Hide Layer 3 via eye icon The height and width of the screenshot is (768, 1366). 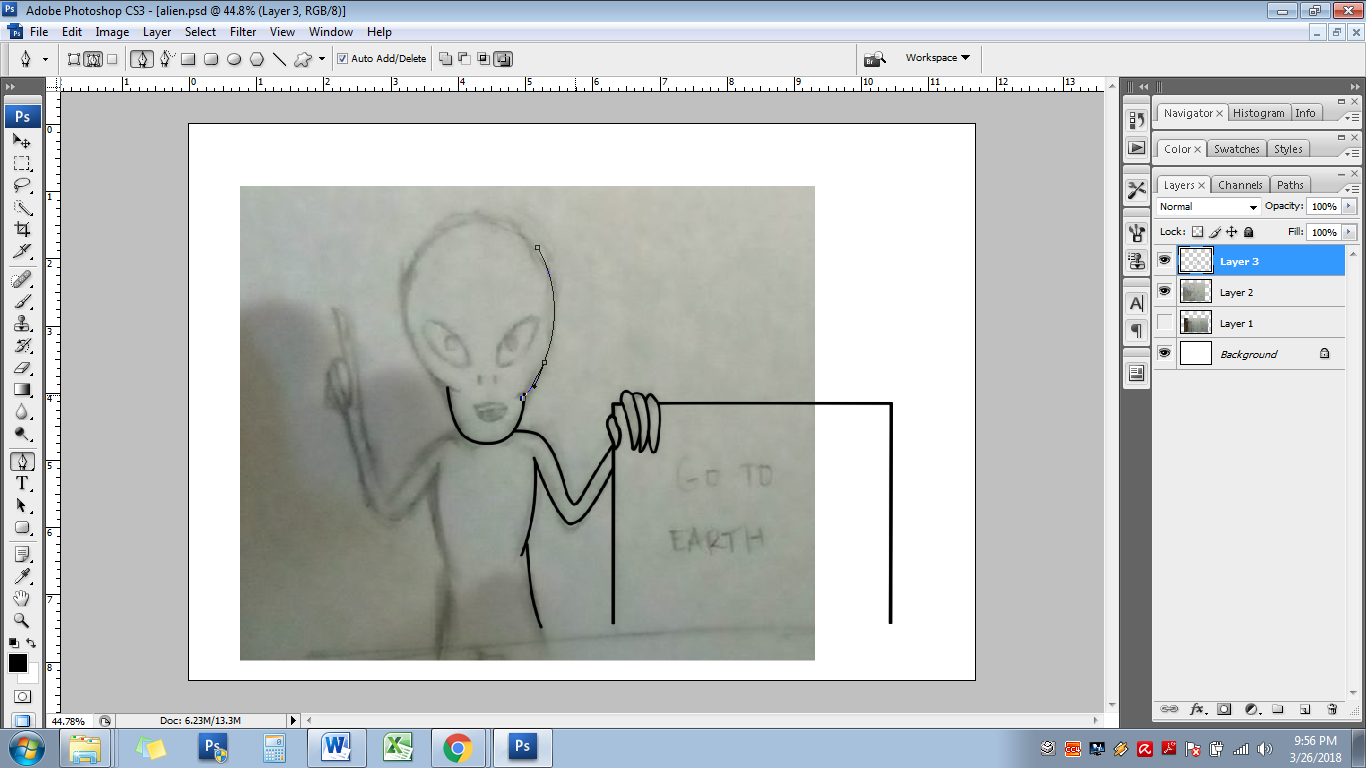pos(1164,260)
